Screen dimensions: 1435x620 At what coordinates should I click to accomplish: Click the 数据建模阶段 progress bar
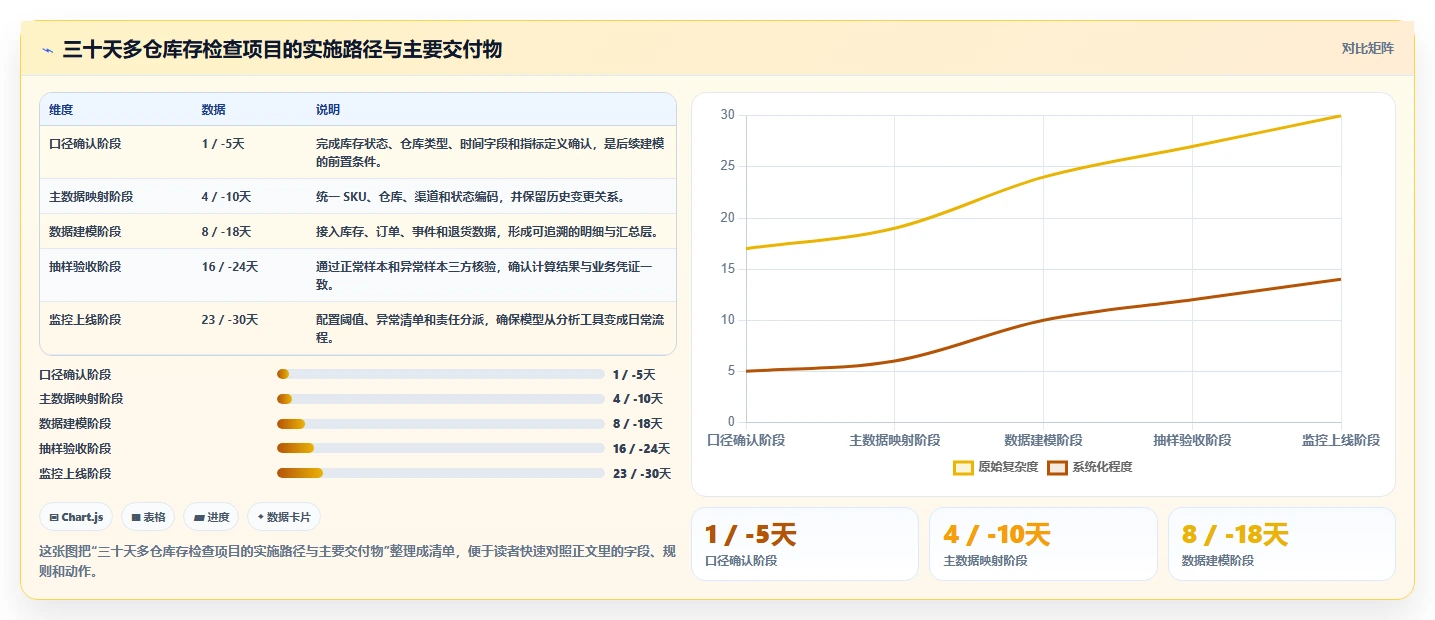click(x=441, y=424)
